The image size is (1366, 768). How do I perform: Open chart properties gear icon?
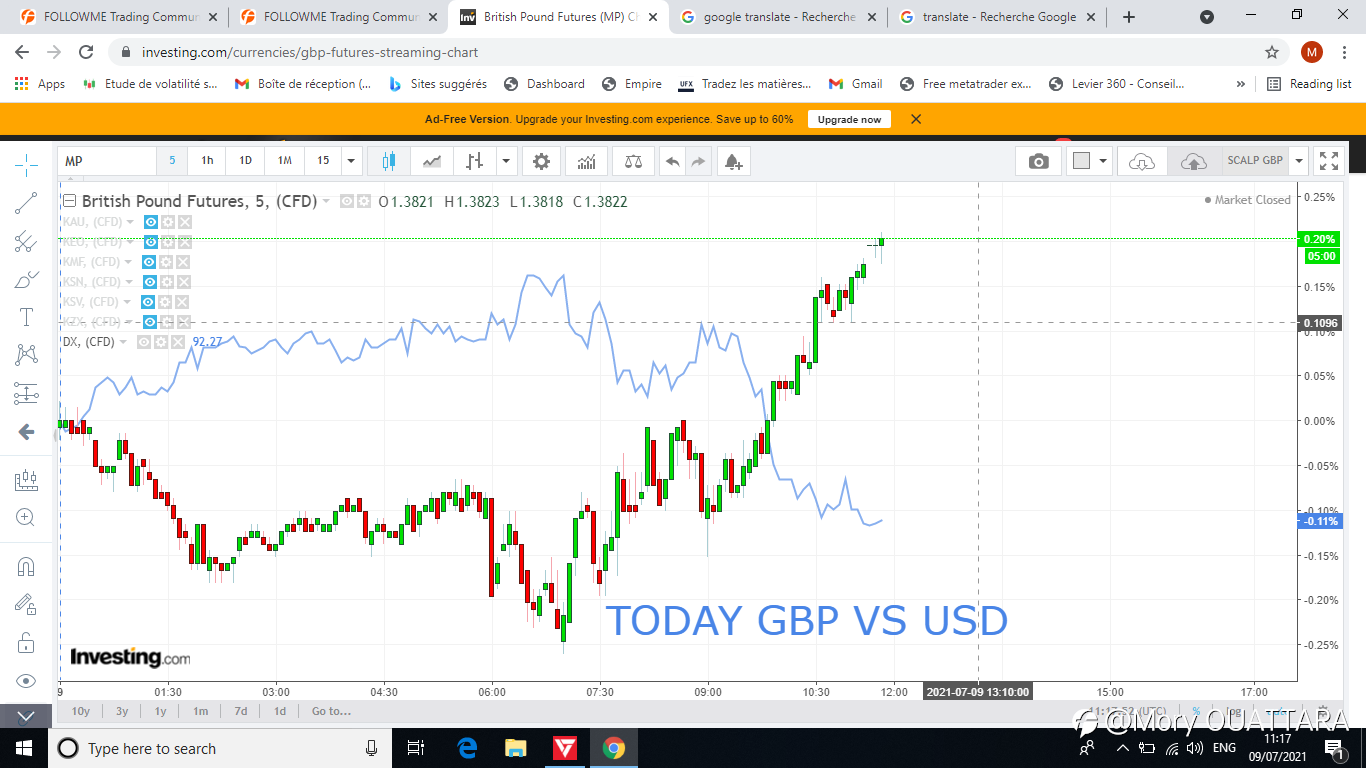click(x=541, y=161)
